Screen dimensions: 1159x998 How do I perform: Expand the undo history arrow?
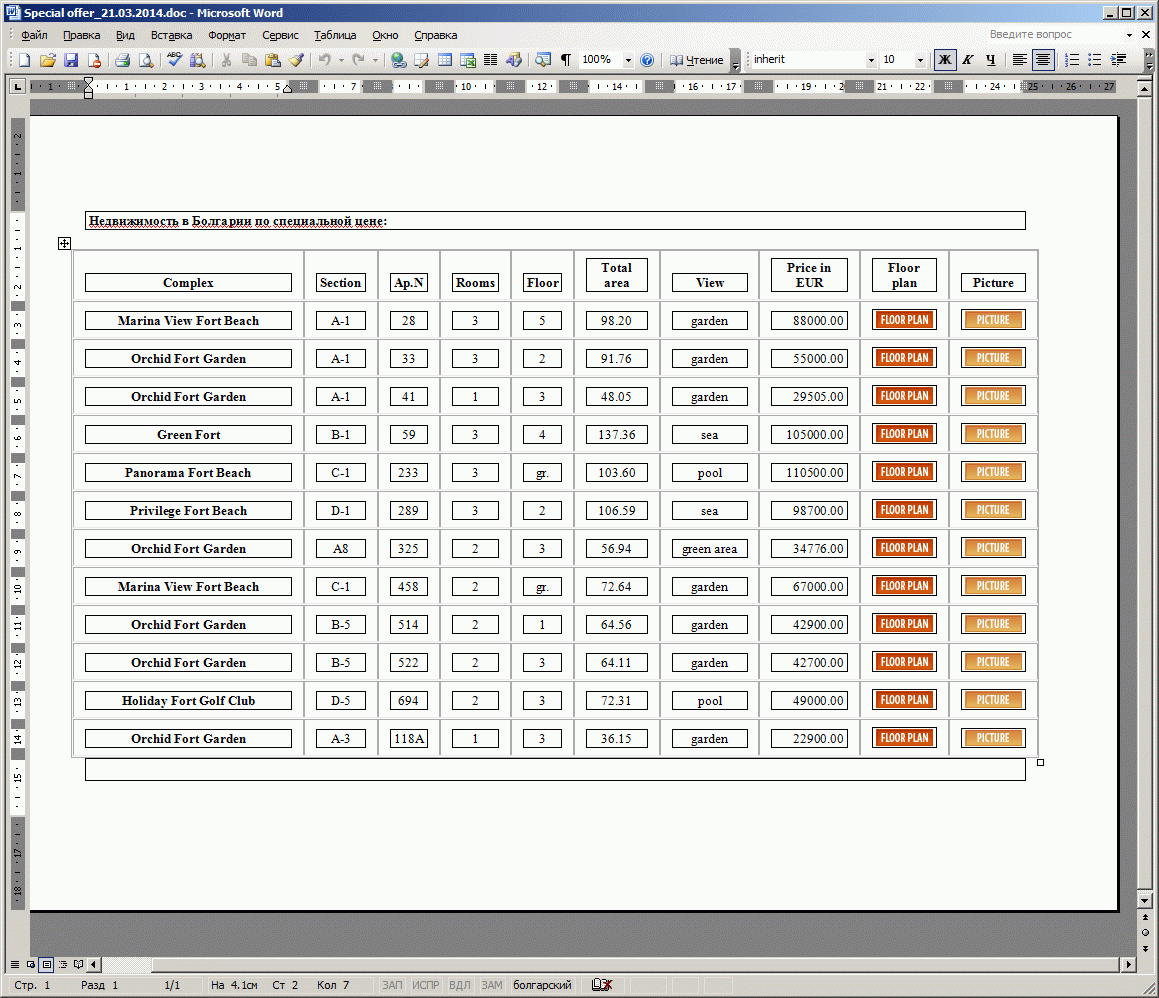coord(341,60)
